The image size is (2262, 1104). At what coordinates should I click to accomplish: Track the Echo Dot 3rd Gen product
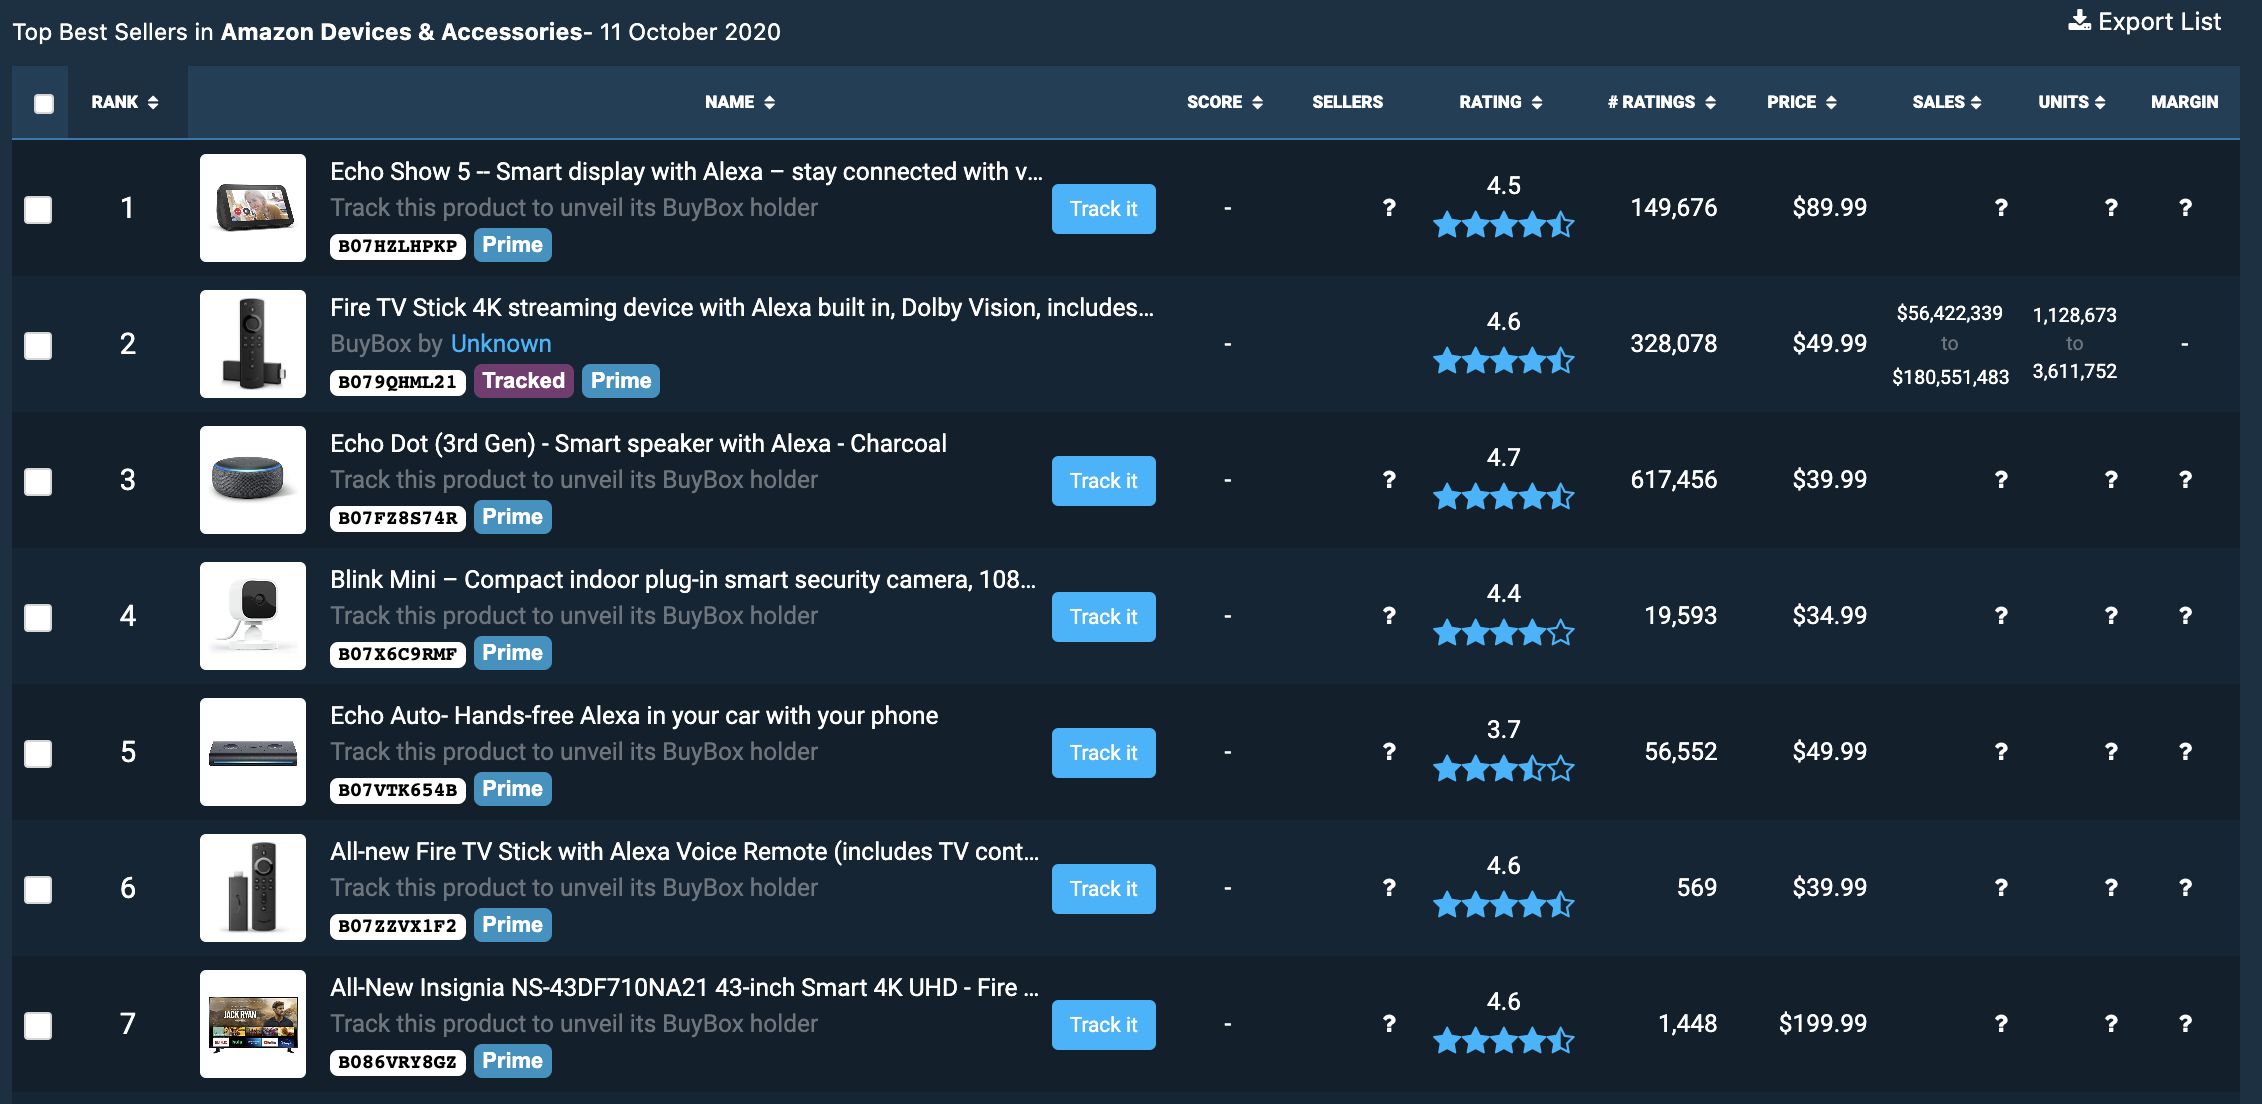coord(1103,481)
